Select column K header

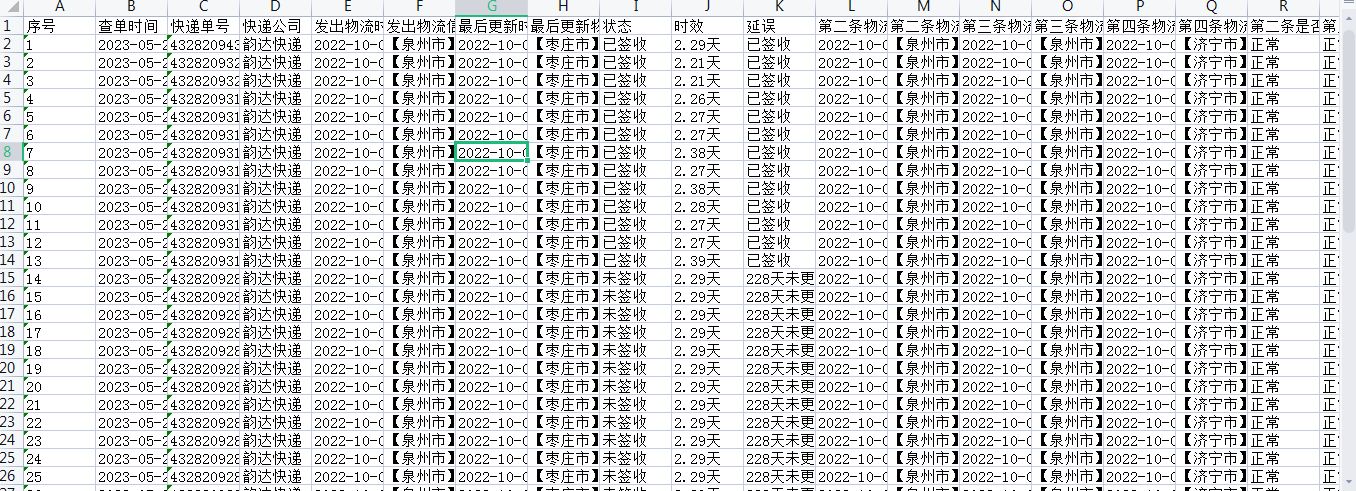point(780,7)
